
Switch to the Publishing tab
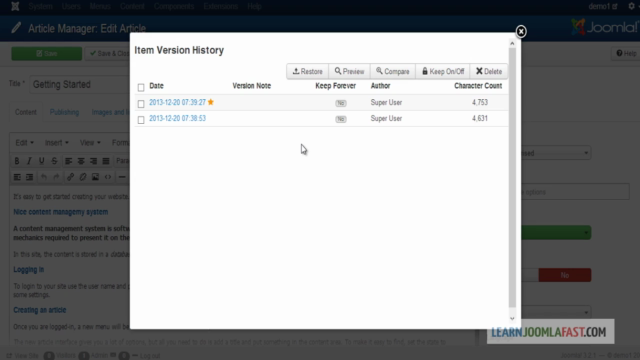point(64,112)
